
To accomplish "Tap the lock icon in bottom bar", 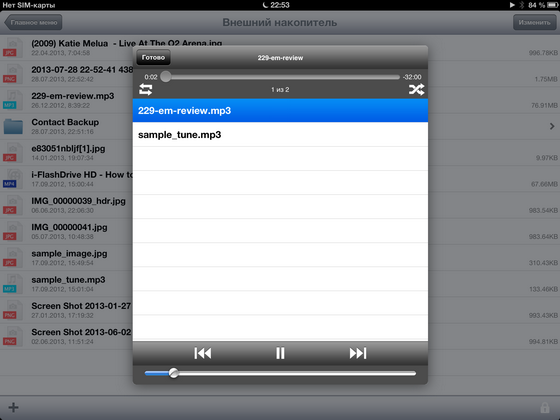I will [545, 408].
